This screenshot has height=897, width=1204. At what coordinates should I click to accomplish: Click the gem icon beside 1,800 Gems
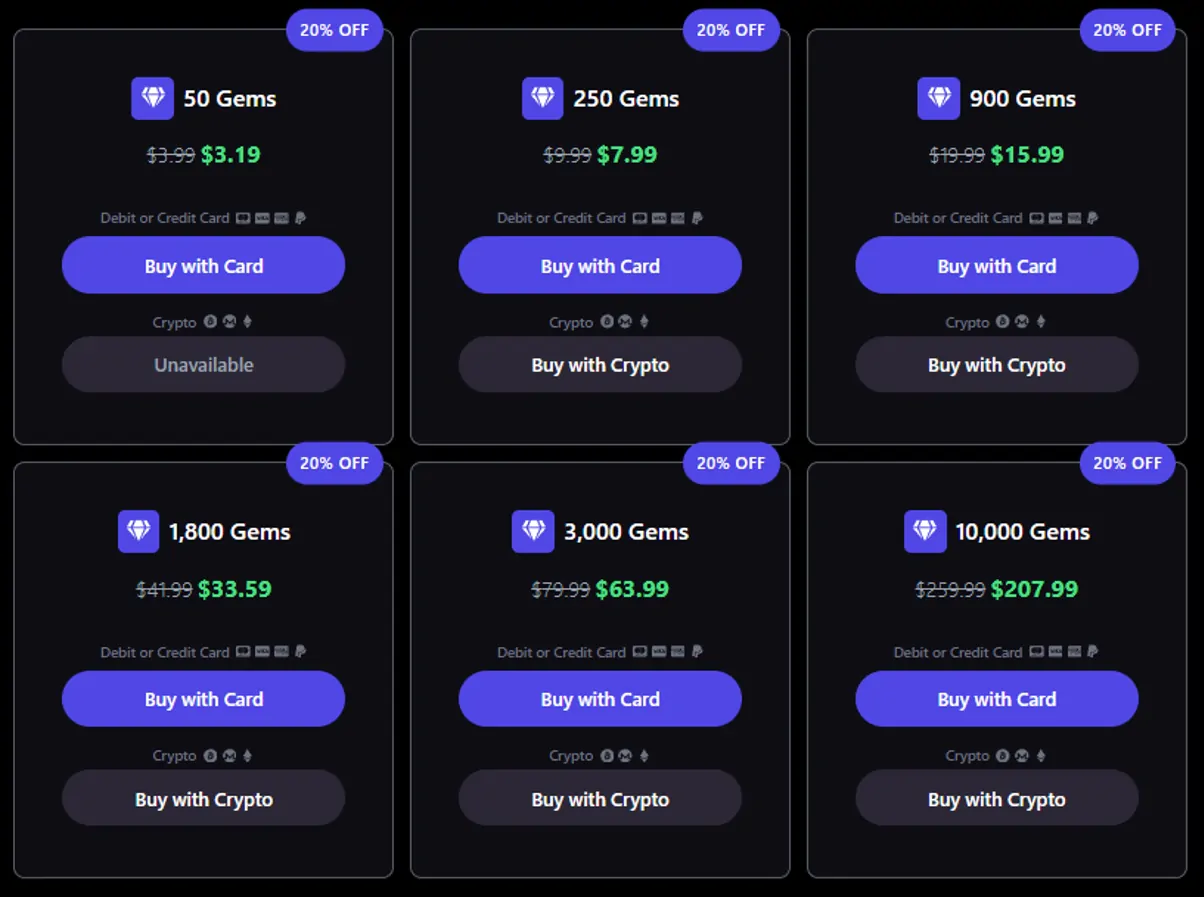tap(138, 531)
